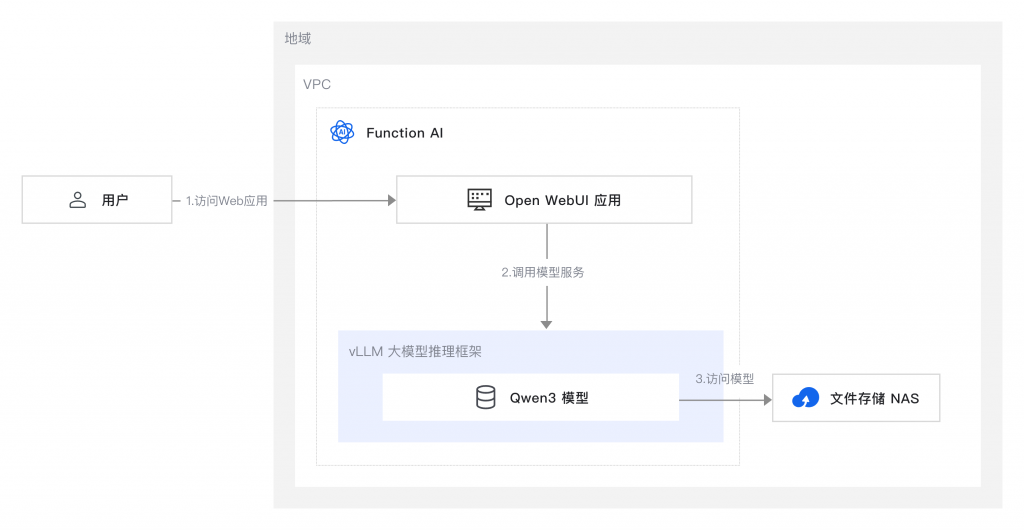Click the NAS blue cloud icon

coord(805,398)
